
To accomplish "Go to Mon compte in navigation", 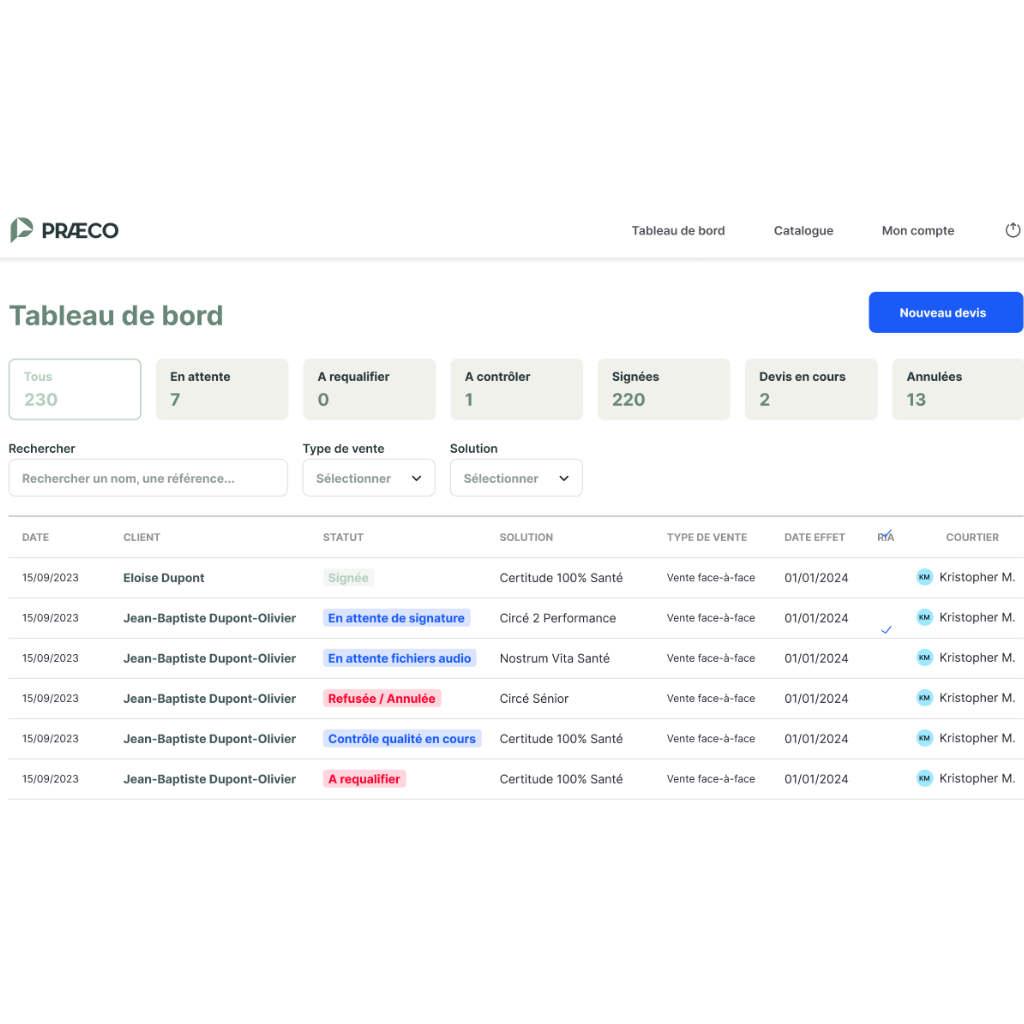I will pyautogui.click(x=917, y=231).
